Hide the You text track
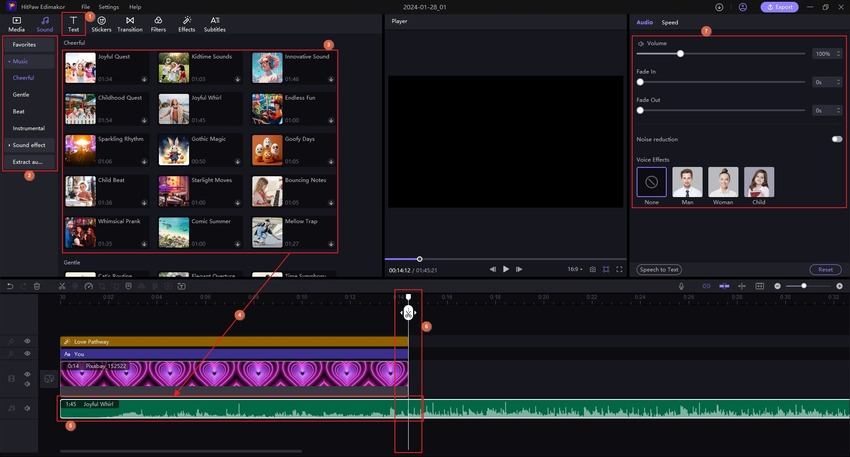The width and height of the screenshot is (850, 457). 27,353
